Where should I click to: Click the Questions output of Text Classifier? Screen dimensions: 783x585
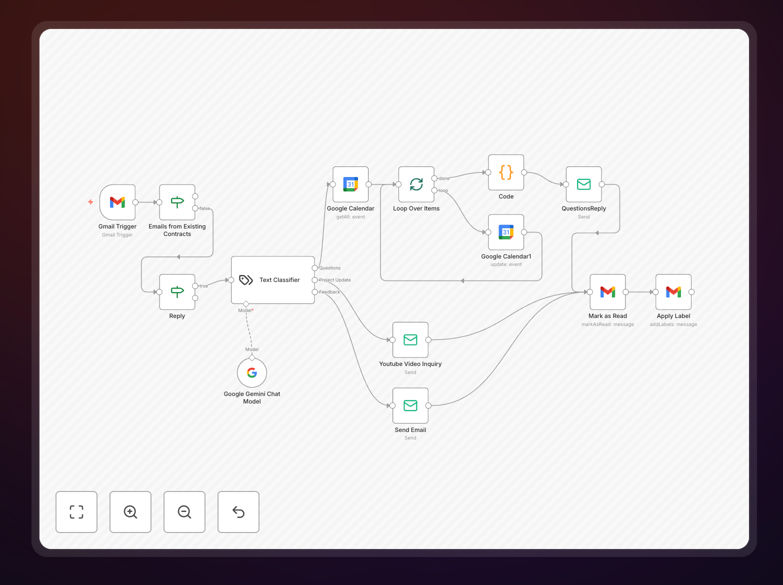point(315,268)
